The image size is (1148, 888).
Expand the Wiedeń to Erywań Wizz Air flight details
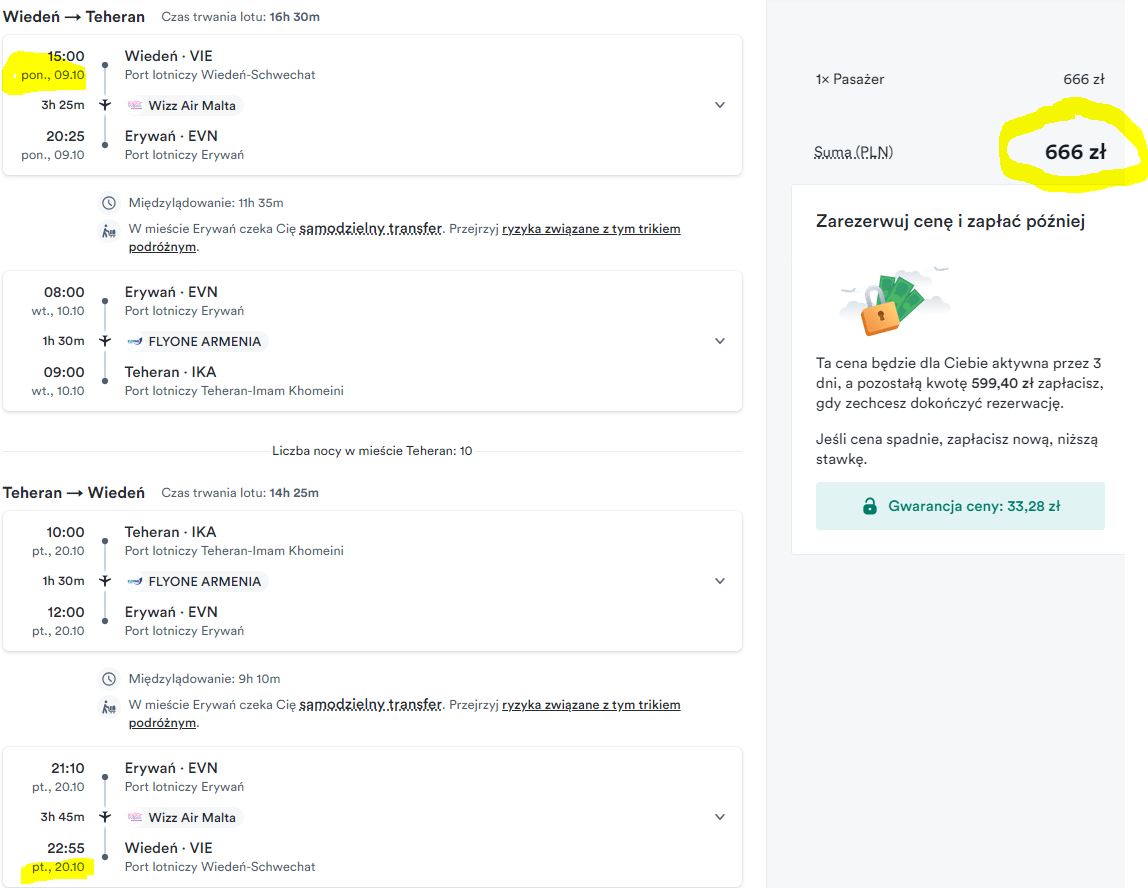click(x=720, y=105)
